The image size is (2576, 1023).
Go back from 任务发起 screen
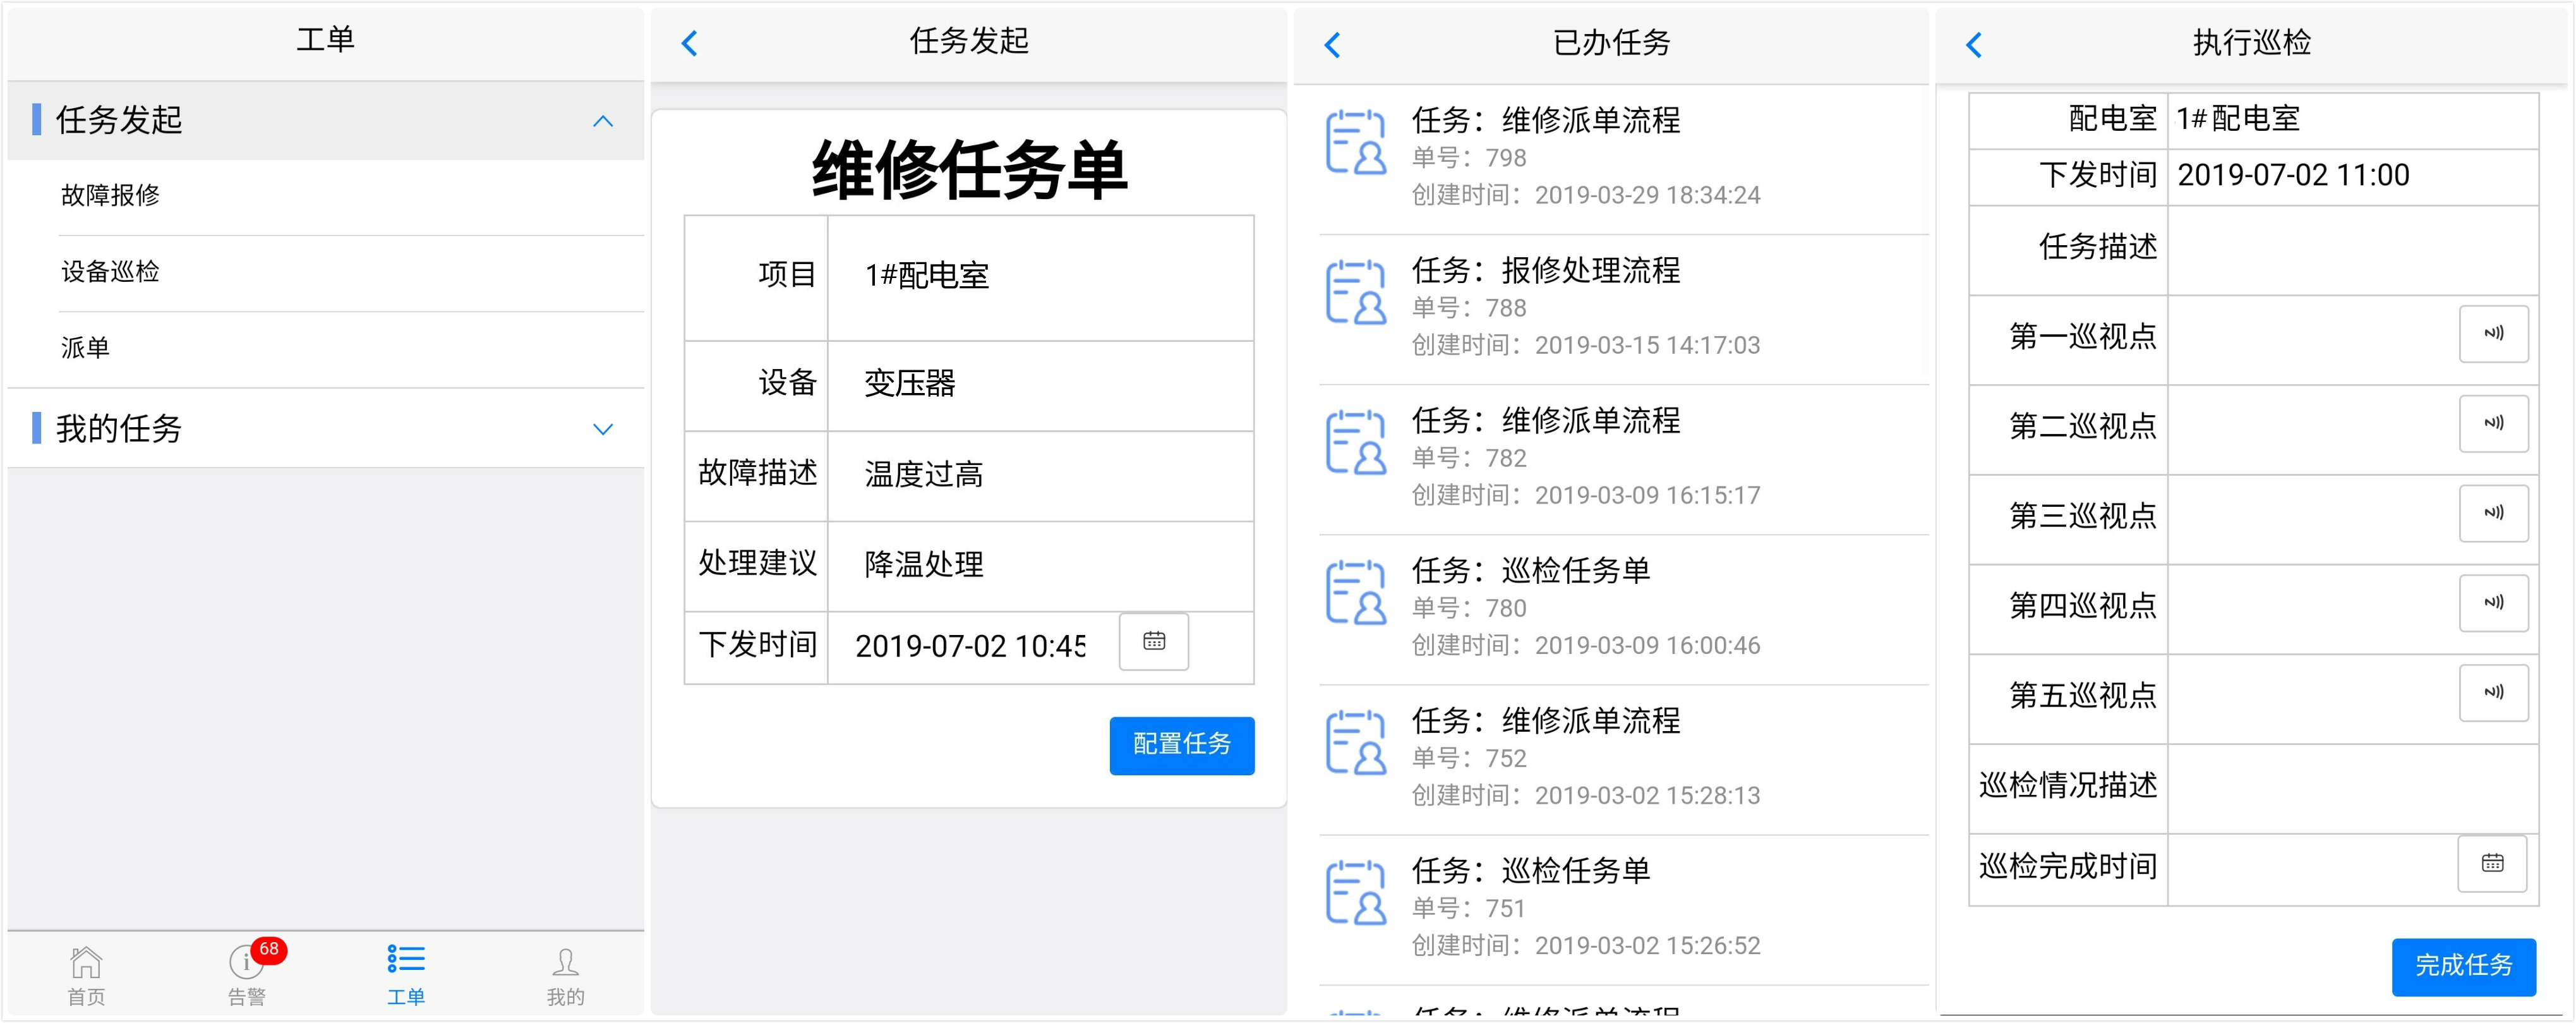689,43
